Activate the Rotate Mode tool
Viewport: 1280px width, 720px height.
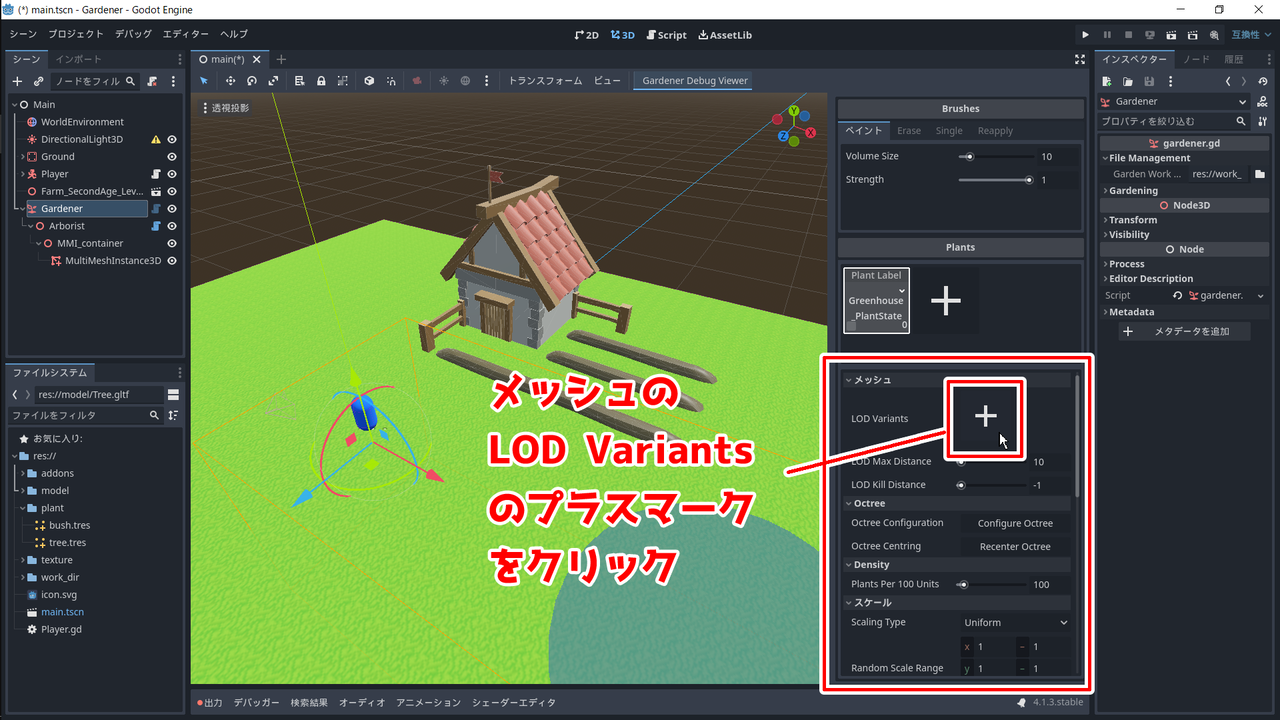[252, 81]
